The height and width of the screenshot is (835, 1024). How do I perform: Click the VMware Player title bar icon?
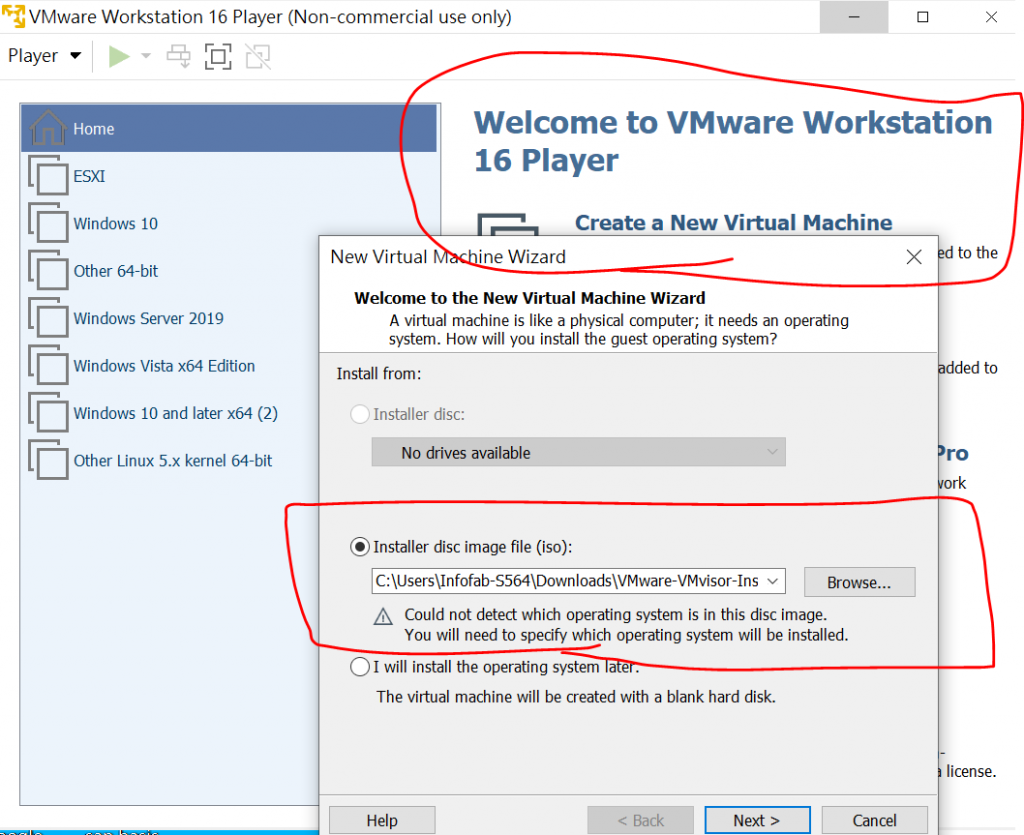[x=13, y=16]
